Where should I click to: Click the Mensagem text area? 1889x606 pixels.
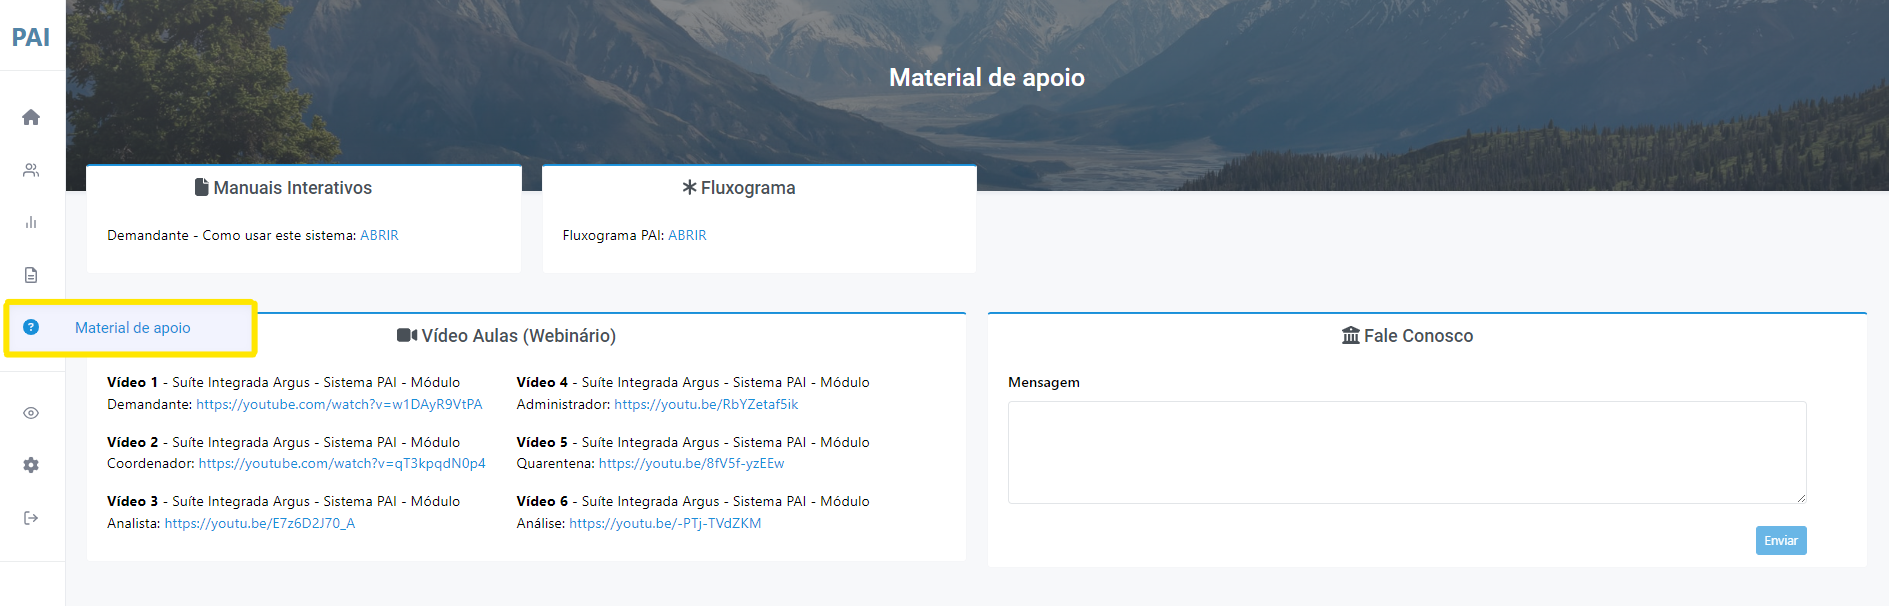point(1407,452)
